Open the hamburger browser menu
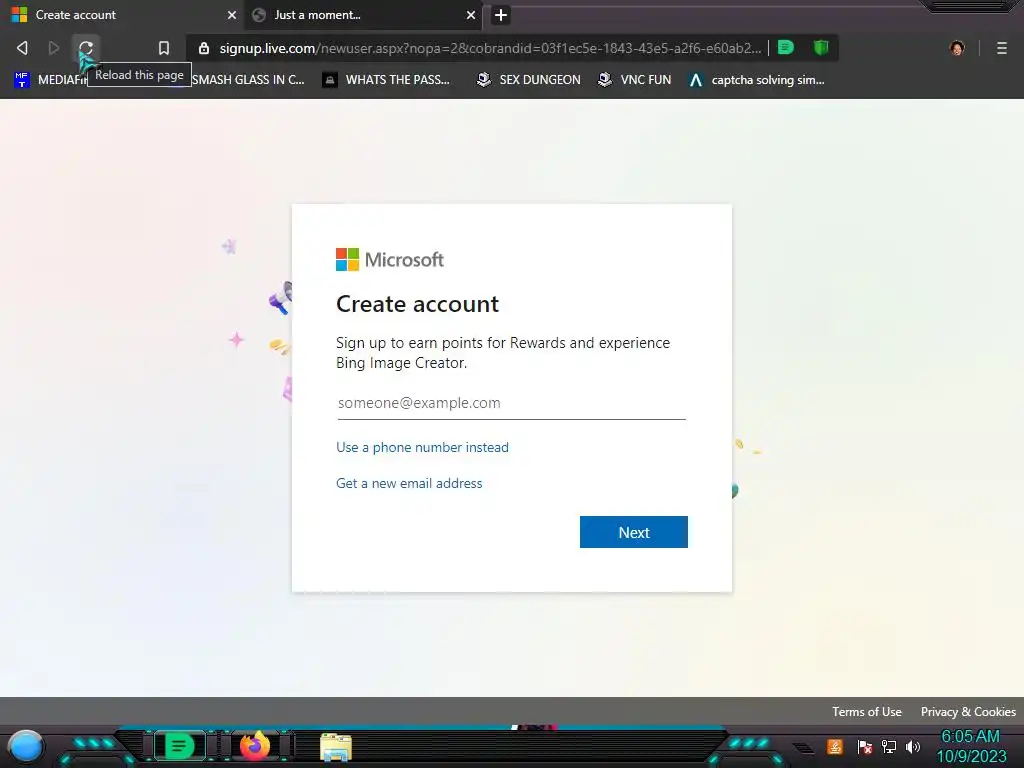The width and height of the screenshot is (1024, 768). click(1001, 48)
